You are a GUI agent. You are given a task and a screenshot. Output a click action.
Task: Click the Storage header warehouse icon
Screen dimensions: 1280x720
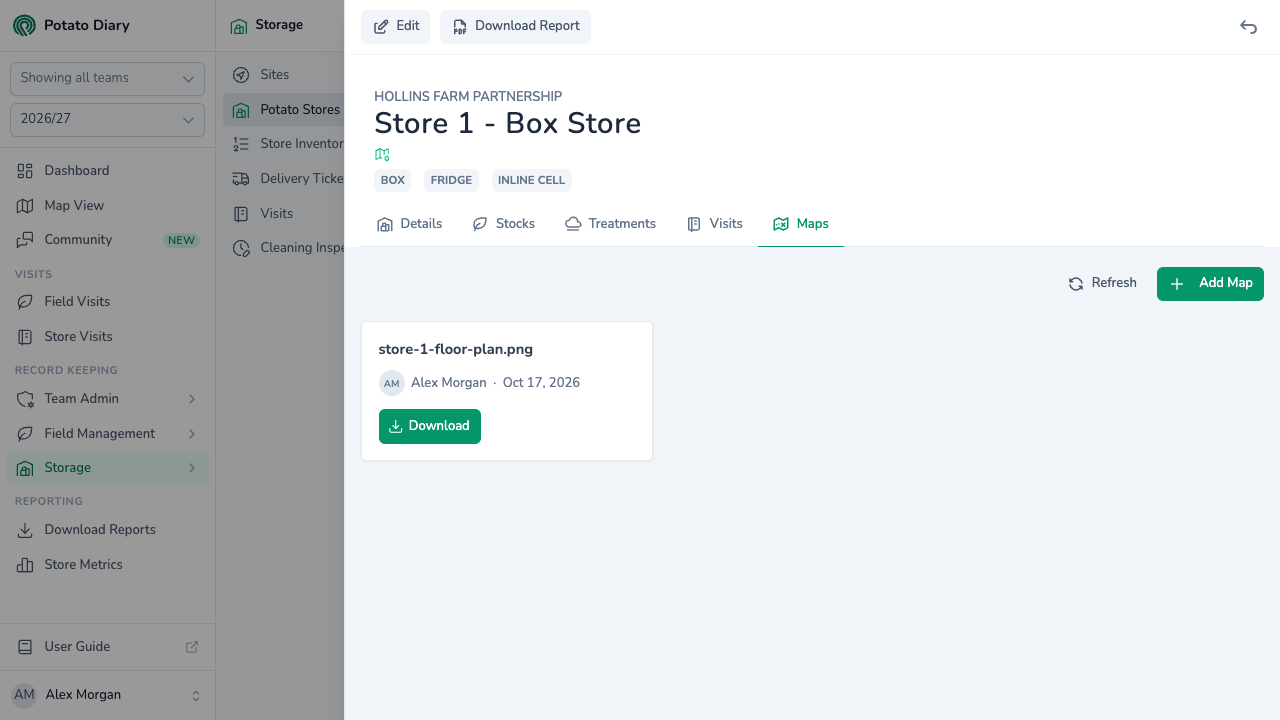pos(239,26)
